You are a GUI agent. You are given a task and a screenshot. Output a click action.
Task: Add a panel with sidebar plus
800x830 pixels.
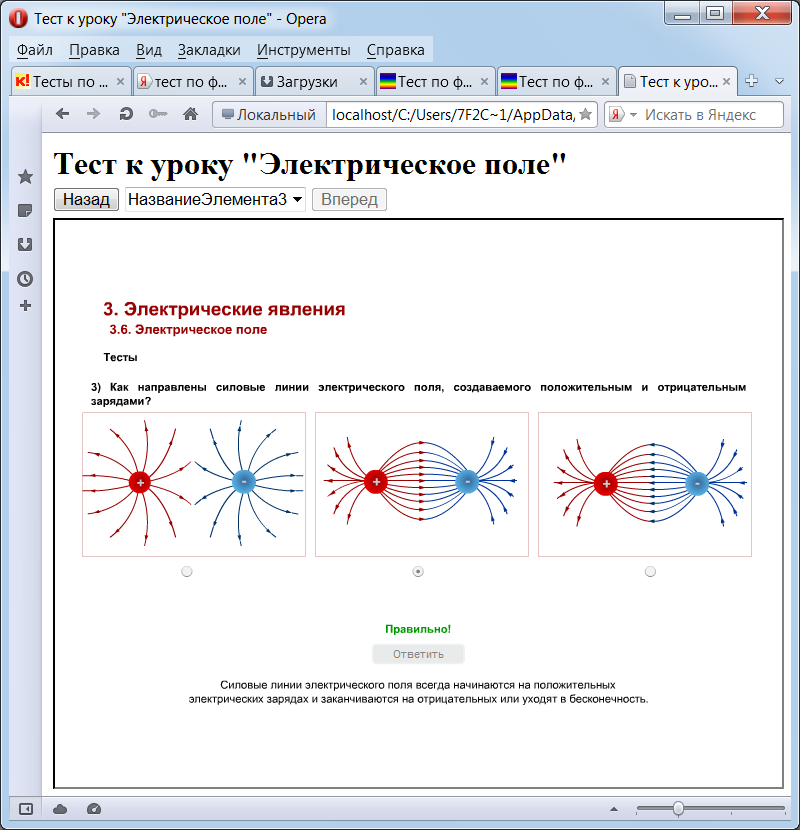pos(25,305)
